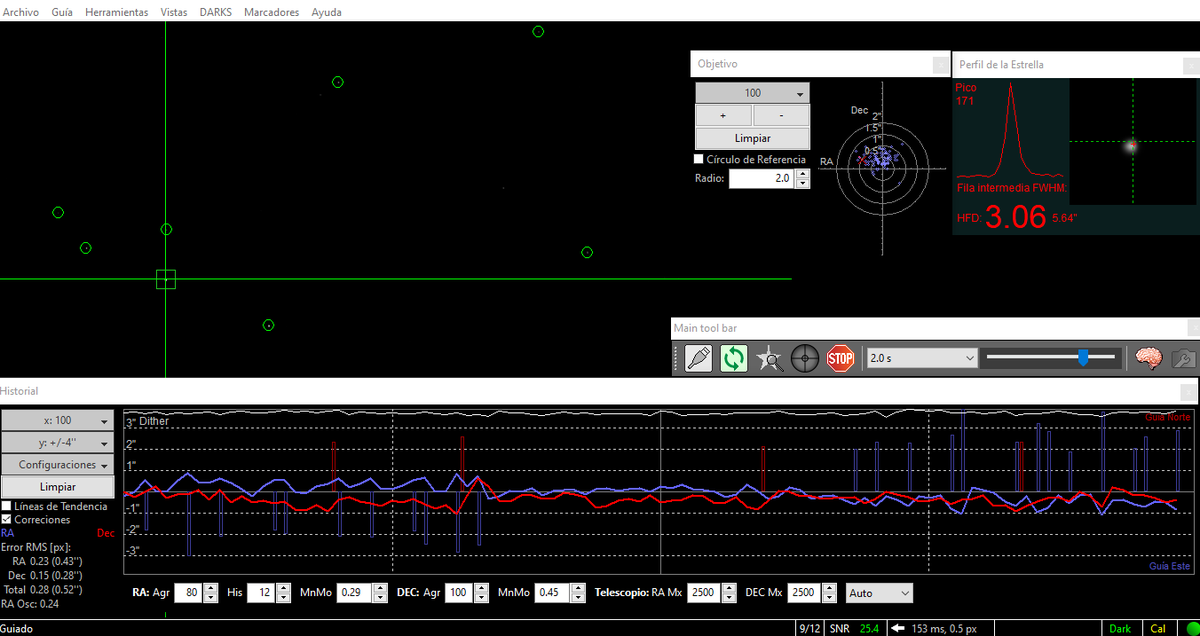Open the Auto declination mode dropdown

point(879,593)
